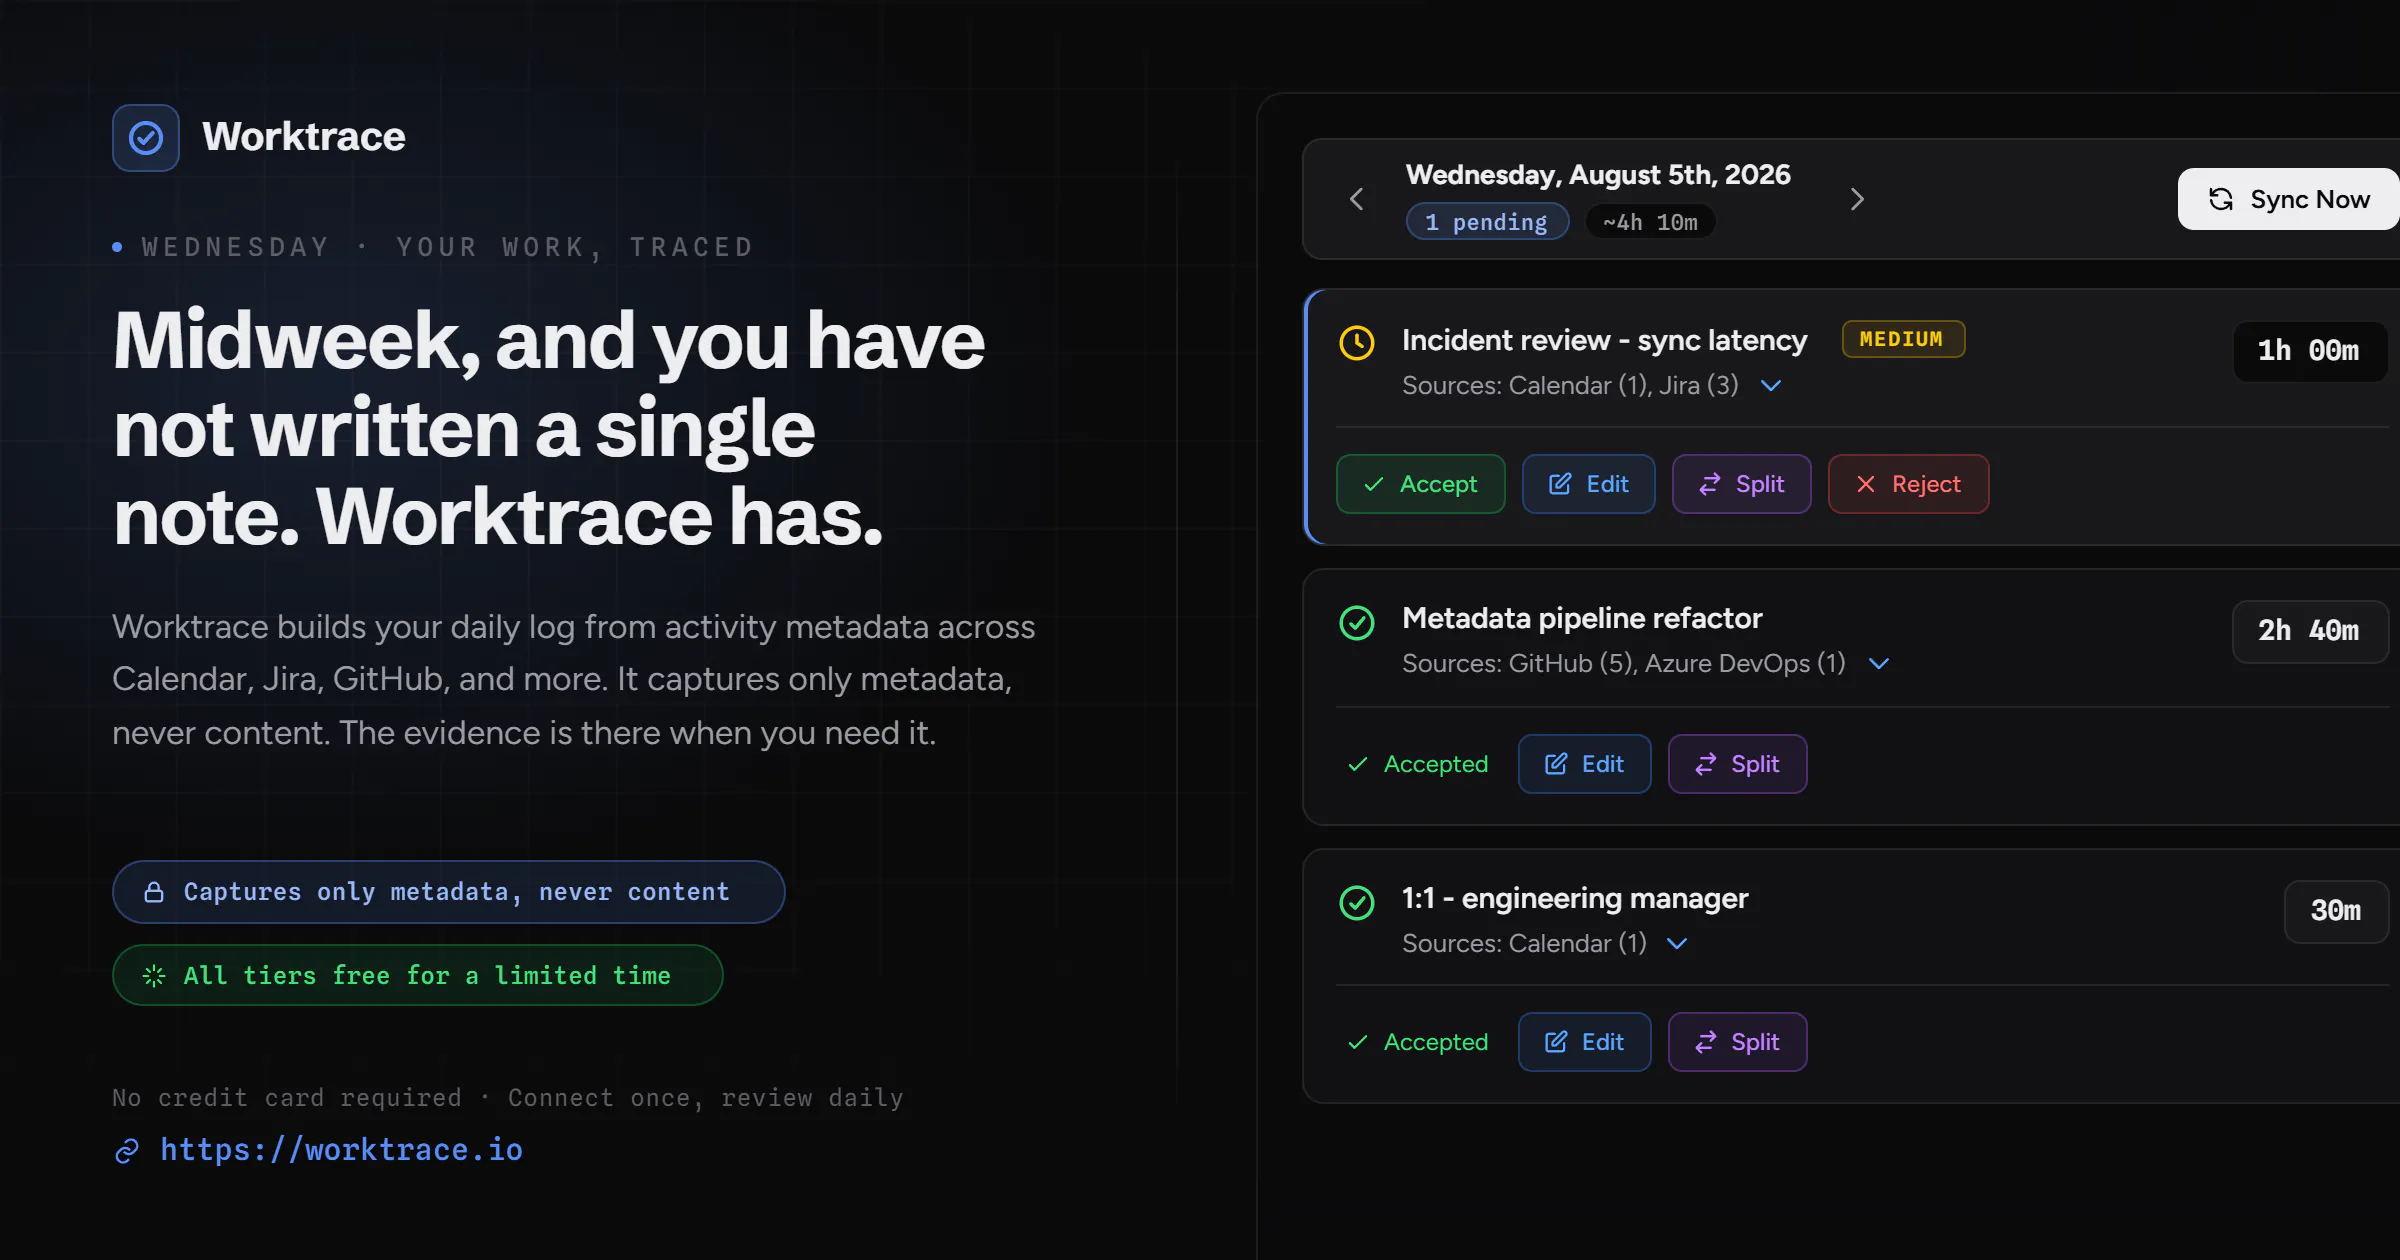Image resolution: width=2400 pixels, height=1260 pixels.
Task: Select the ~4h 10m total pill
Action: [x=1650, y=222]
